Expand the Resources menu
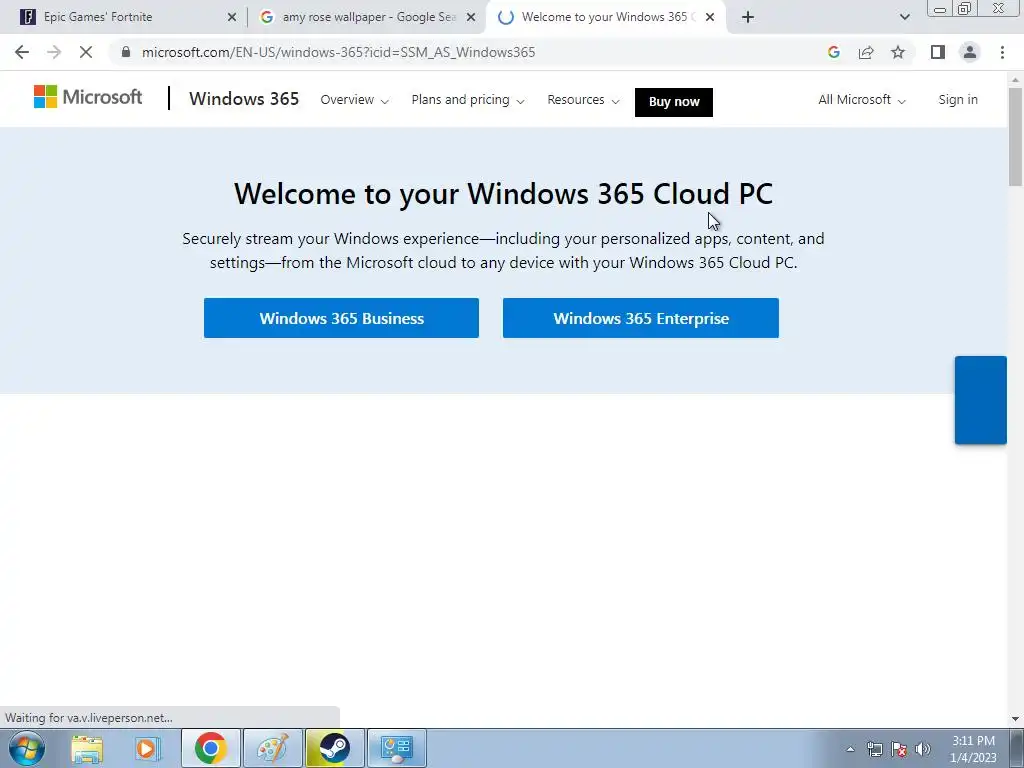 (583, 100)
